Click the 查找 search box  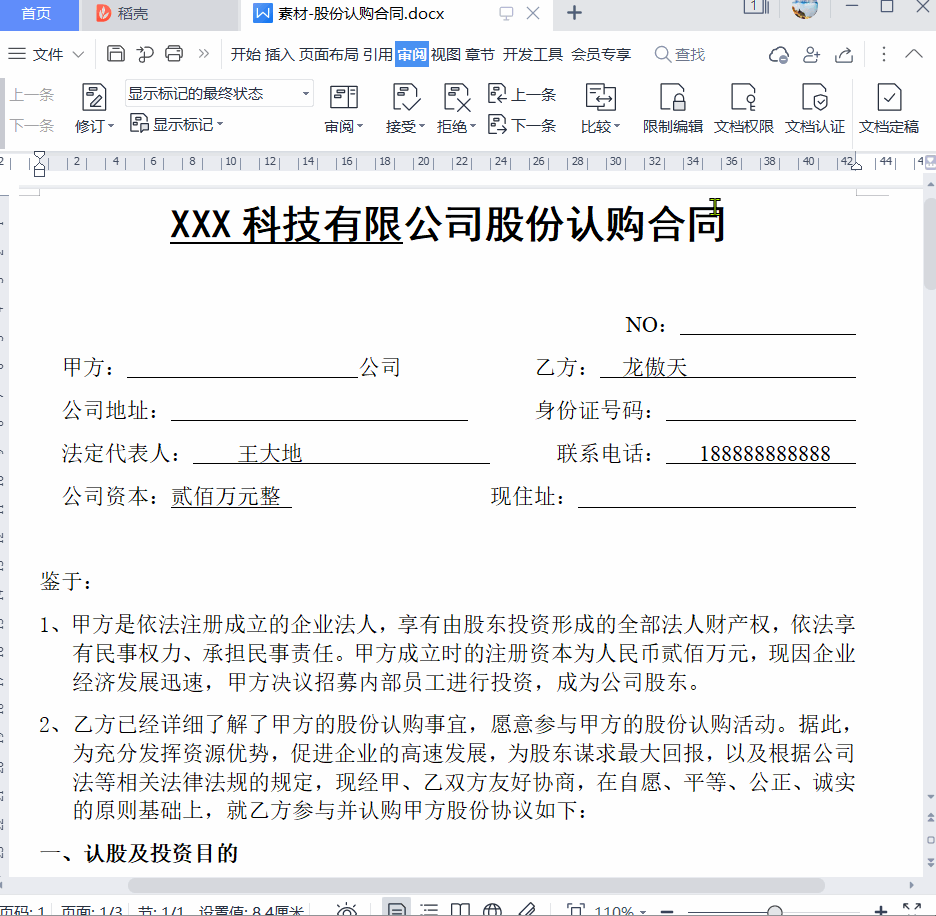click(680, 54)
